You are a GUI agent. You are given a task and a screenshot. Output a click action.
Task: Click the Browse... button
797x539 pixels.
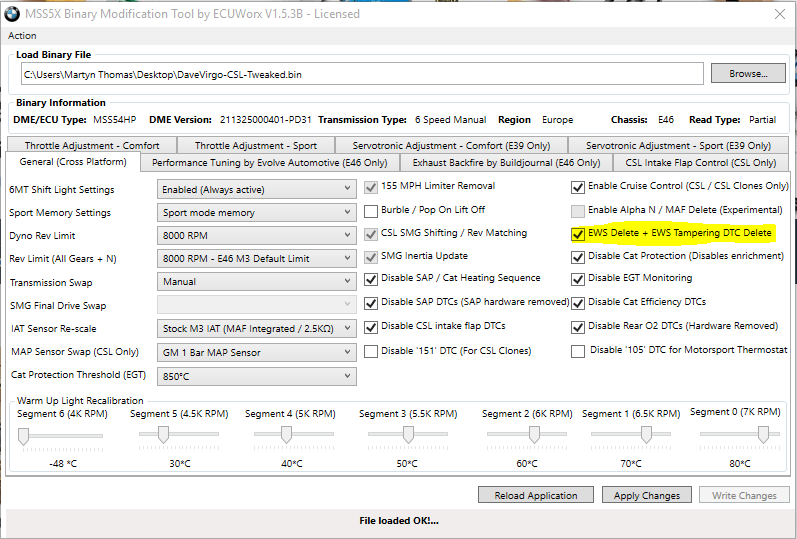click(x=748, y=74)
